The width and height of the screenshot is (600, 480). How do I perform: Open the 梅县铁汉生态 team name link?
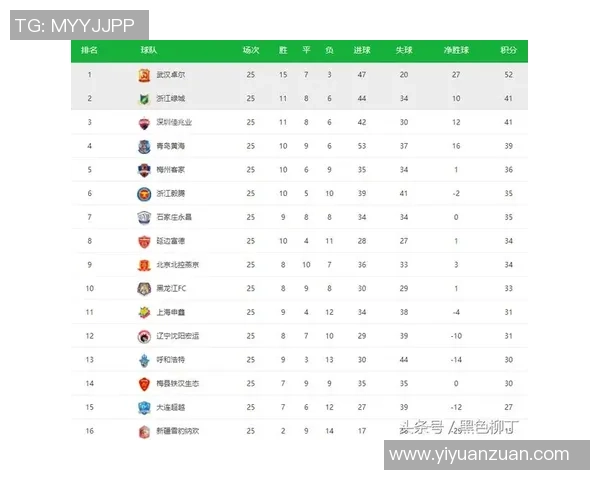[x=177, y=384]
